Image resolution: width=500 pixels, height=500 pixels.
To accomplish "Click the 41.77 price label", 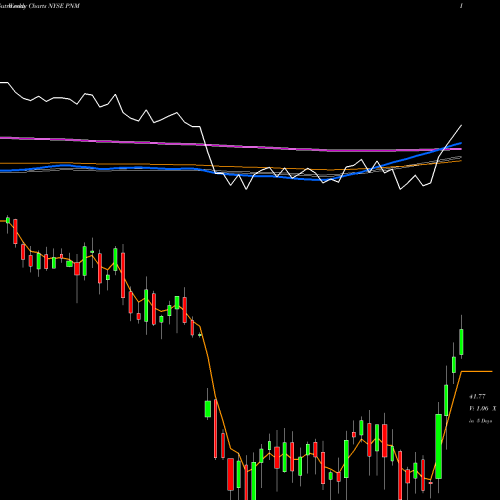I will pos(477,396).
